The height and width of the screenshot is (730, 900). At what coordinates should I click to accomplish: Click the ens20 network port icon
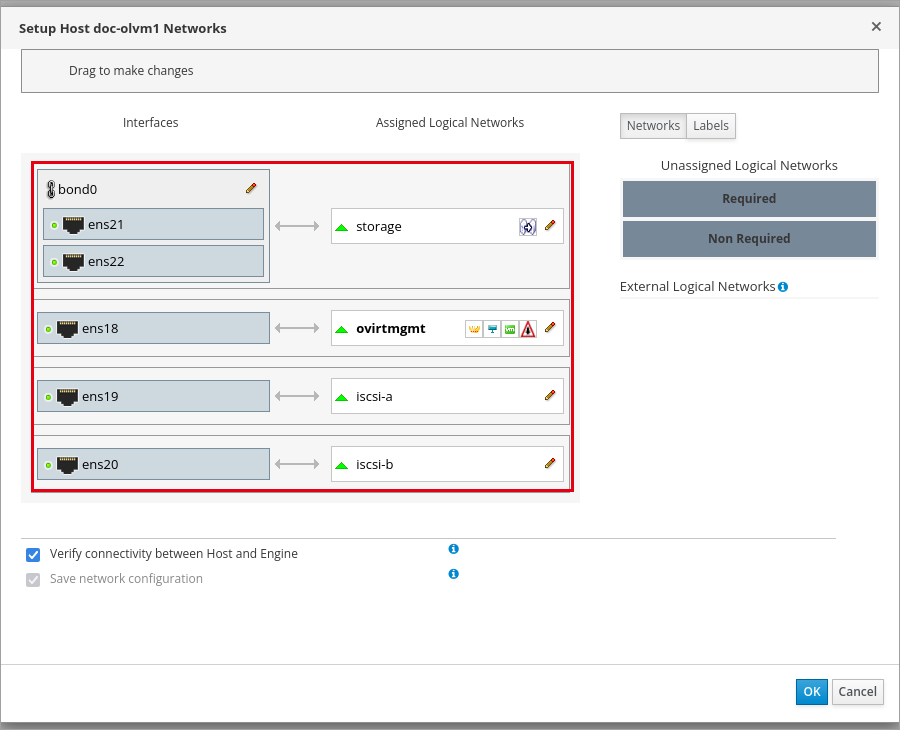click(67, 464)
